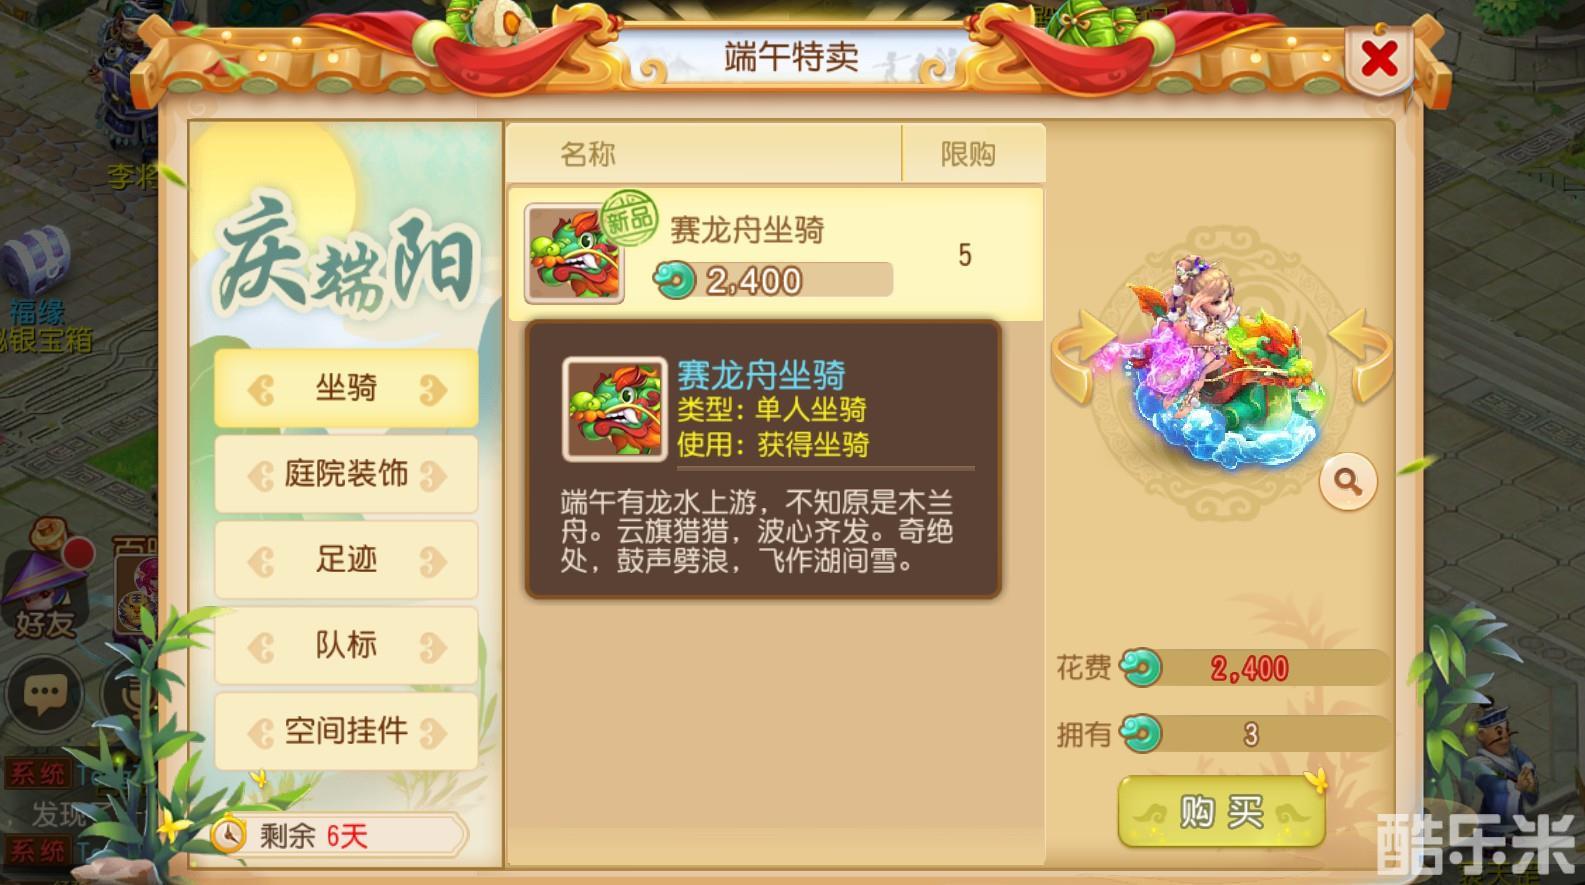Select the 队标 category
Image resolution: width=1585 pixels, height=885 pixels.
click(x=346, y=645)
